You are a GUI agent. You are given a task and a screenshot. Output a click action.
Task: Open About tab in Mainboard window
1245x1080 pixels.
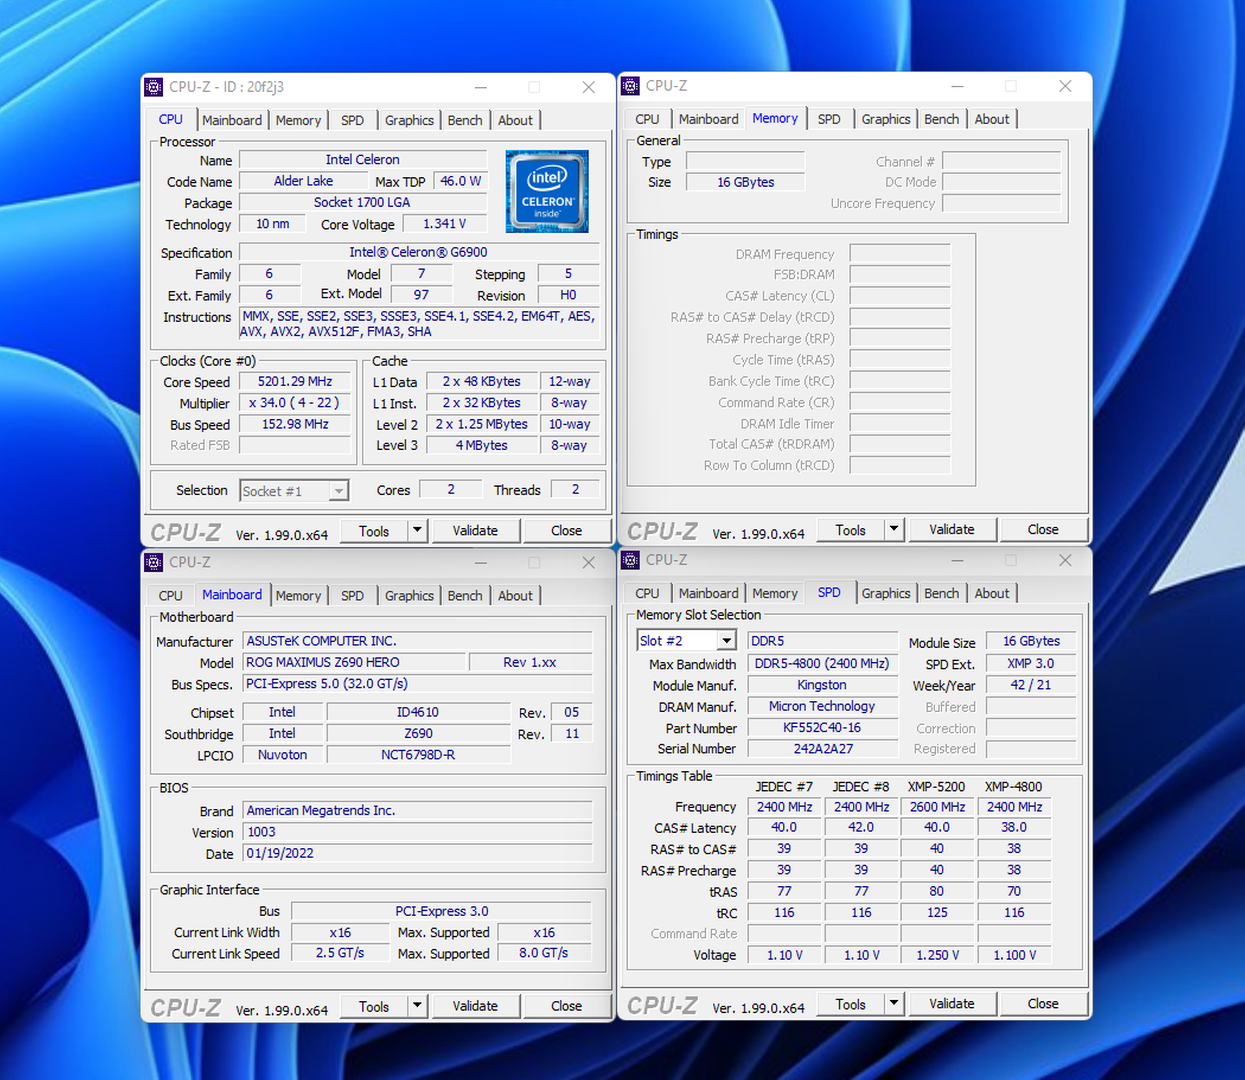[x=515, y=595]
